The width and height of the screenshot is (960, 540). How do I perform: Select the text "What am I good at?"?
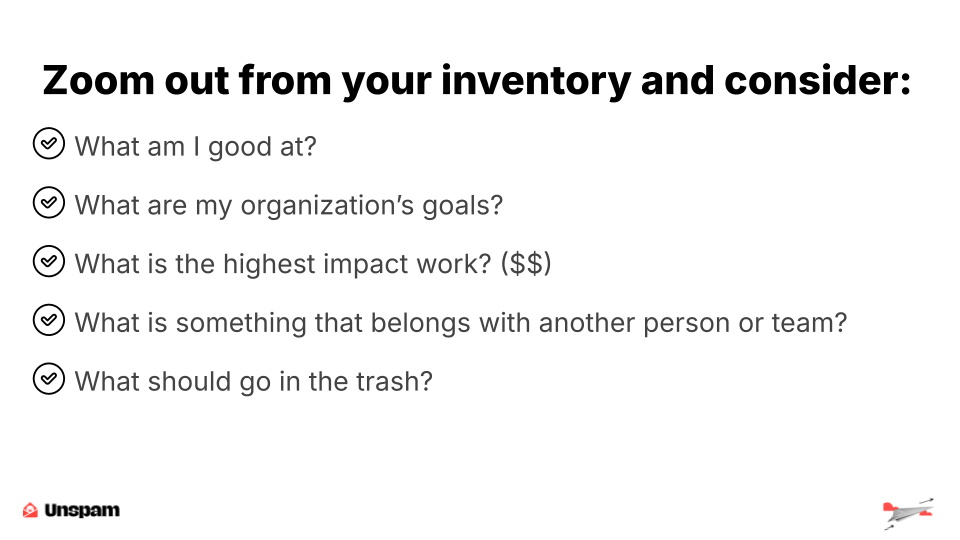coord(195,147)
